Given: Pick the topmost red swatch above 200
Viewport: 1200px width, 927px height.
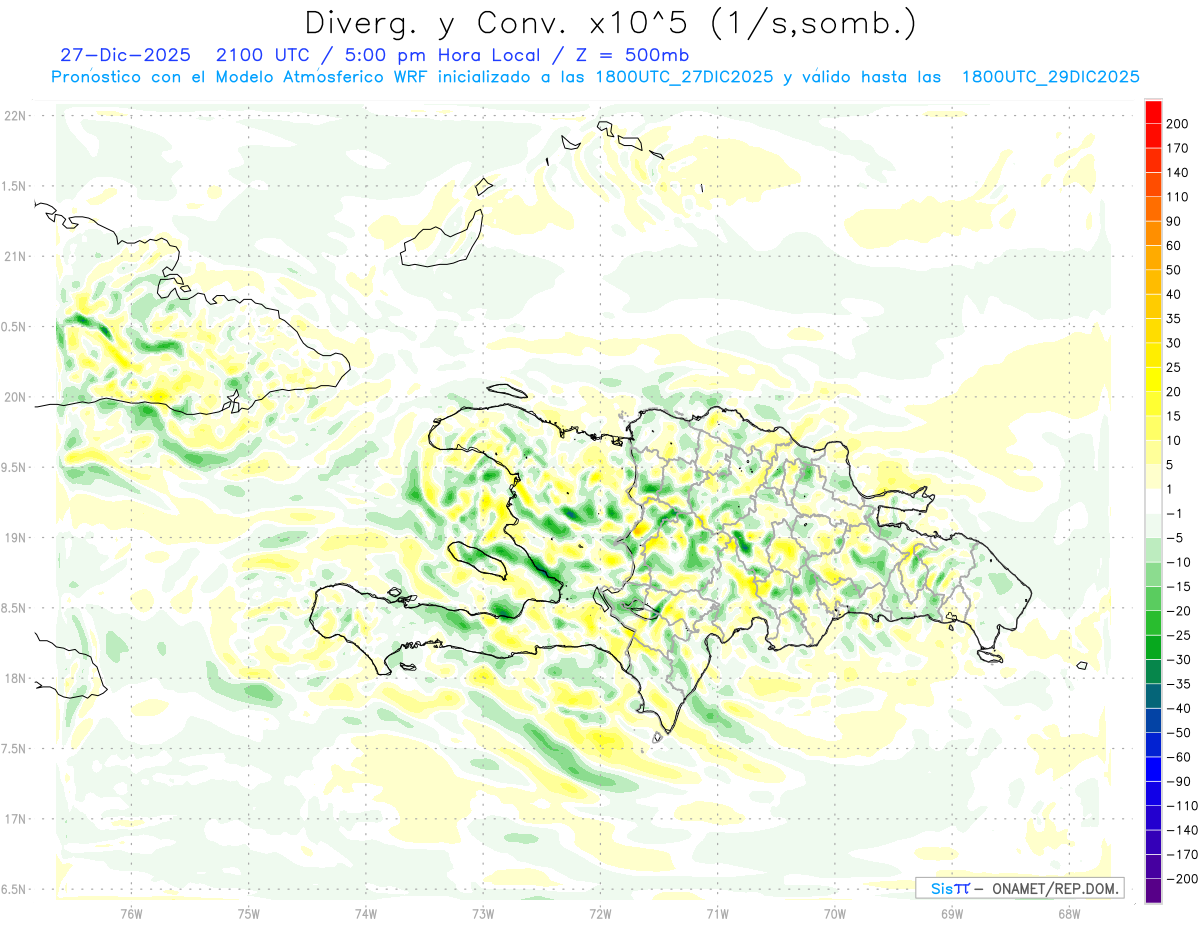Looking at the screenshot, I should 1153,112.
